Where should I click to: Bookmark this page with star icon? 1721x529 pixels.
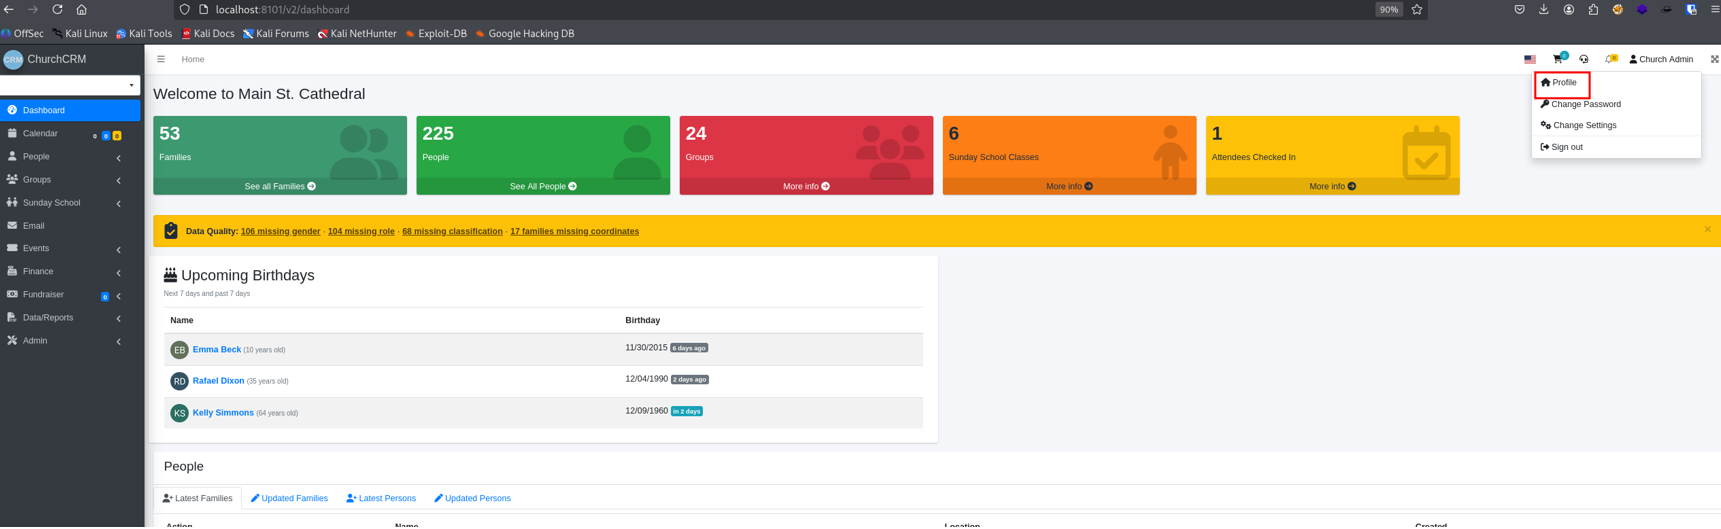tap(1417, 9)
